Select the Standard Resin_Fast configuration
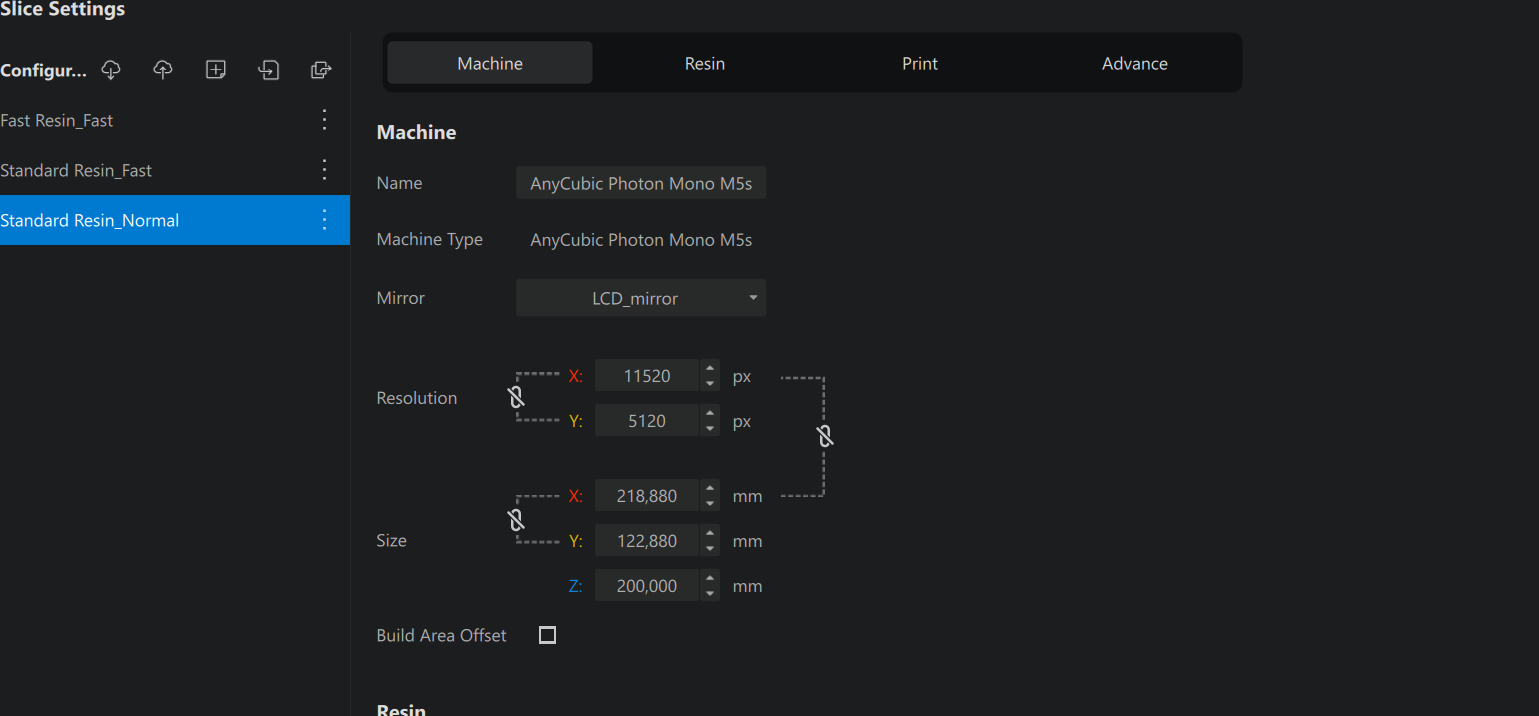This screenshot has height=716, width=1539. [x=175, y=170]
